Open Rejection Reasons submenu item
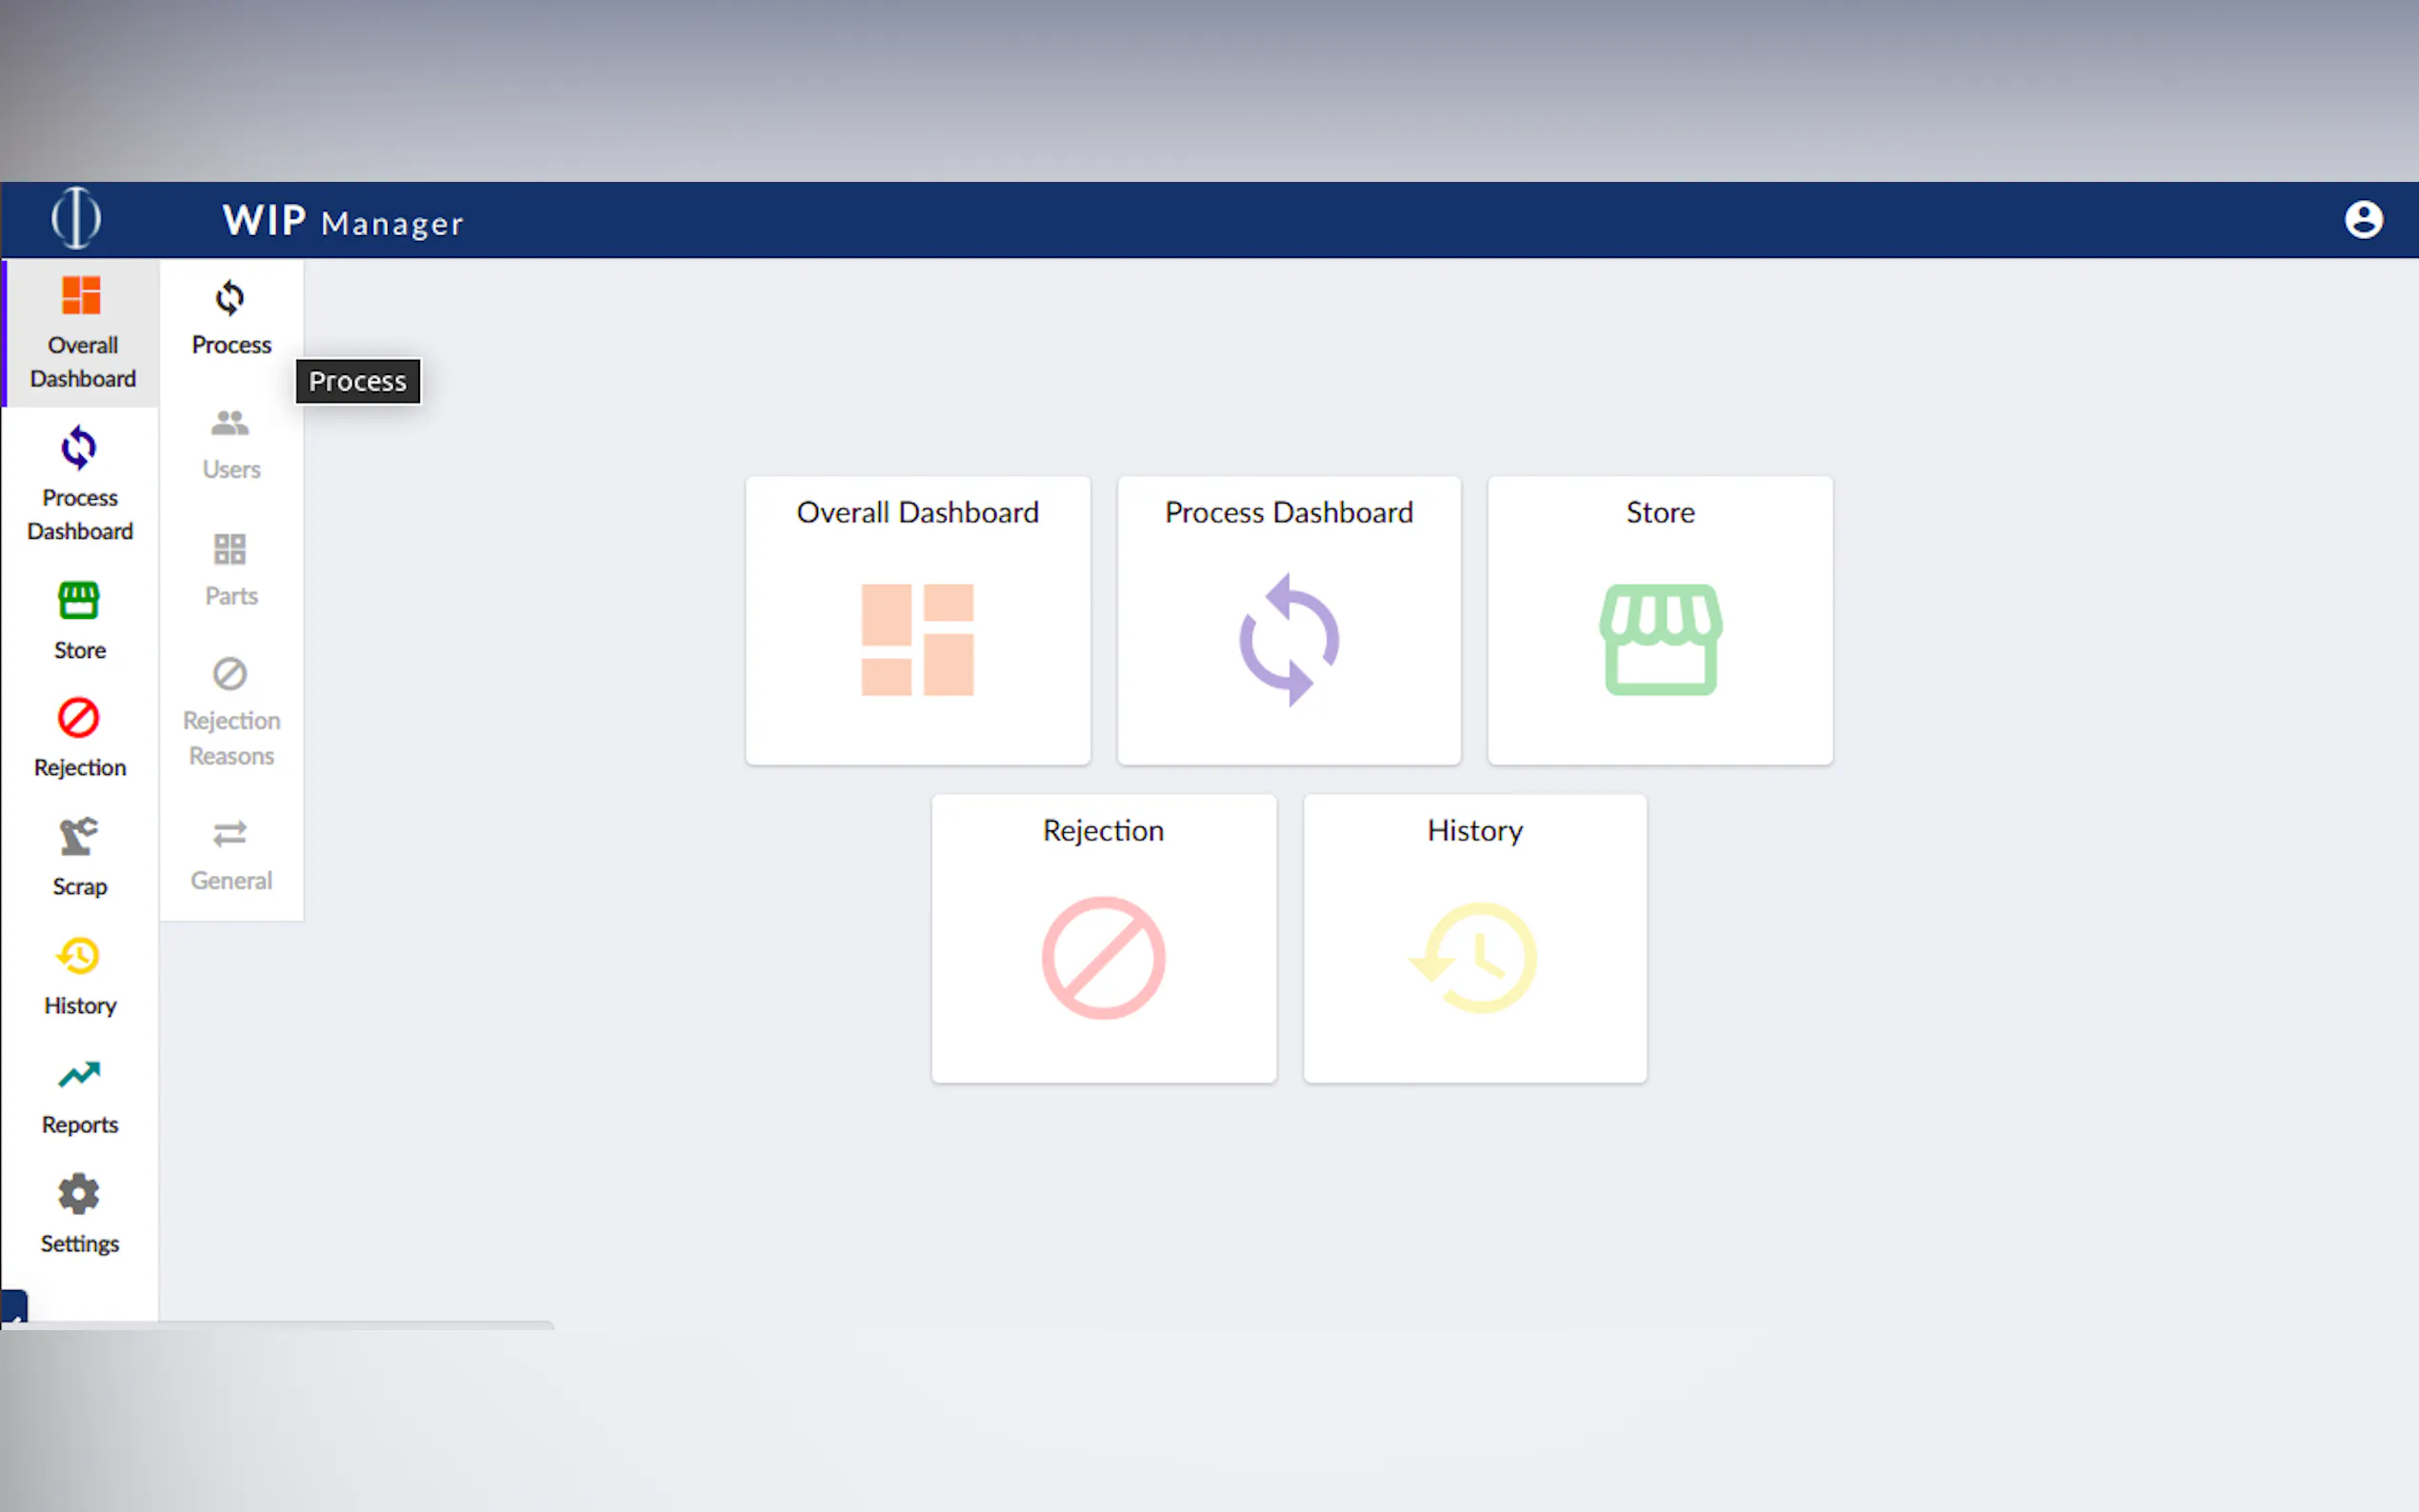 point(231,712)
